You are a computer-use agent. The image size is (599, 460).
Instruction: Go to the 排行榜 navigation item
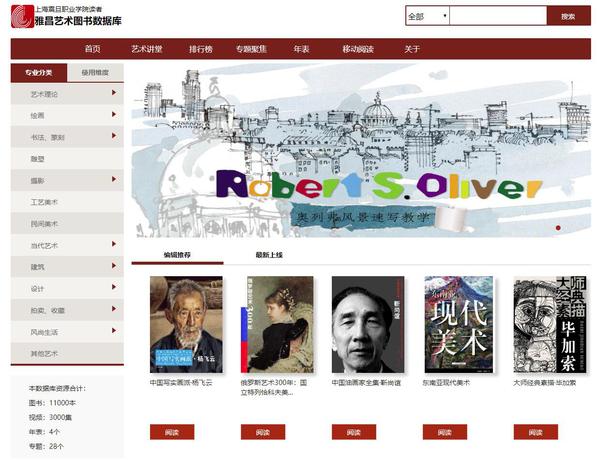point(201,49)
